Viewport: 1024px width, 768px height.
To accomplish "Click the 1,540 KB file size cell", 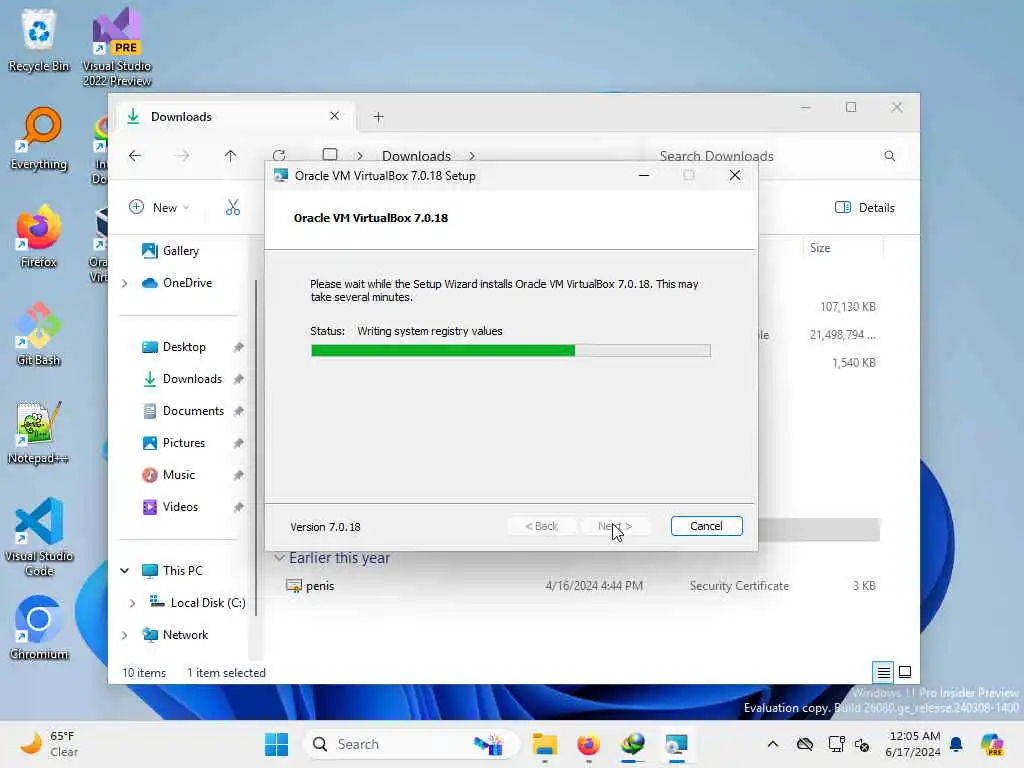I will (854, 362).
